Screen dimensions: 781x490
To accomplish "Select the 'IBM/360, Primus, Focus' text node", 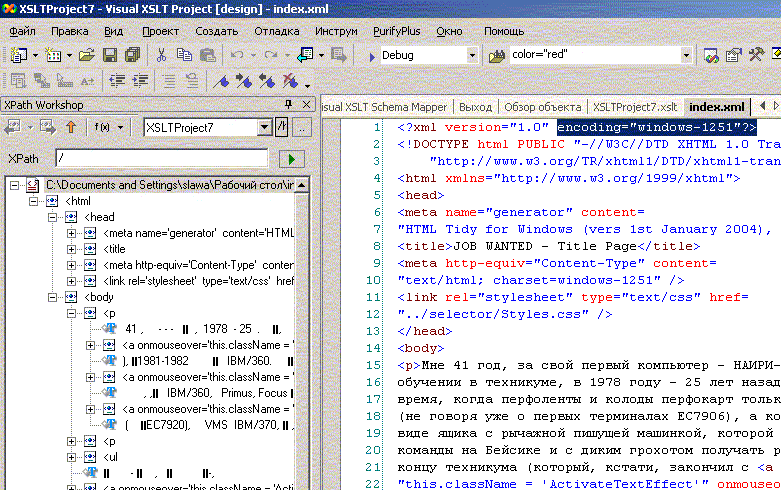I will point(218,393).
